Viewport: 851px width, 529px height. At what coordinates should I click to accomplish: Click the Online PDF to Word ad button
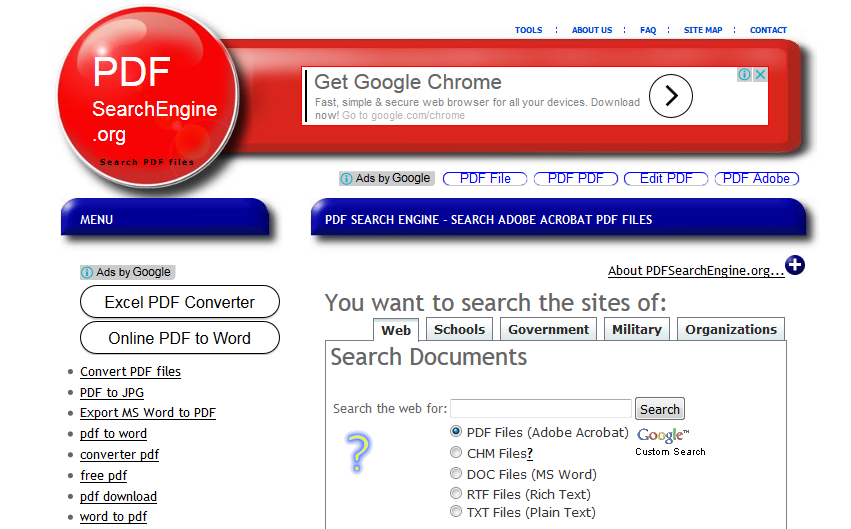180,338
